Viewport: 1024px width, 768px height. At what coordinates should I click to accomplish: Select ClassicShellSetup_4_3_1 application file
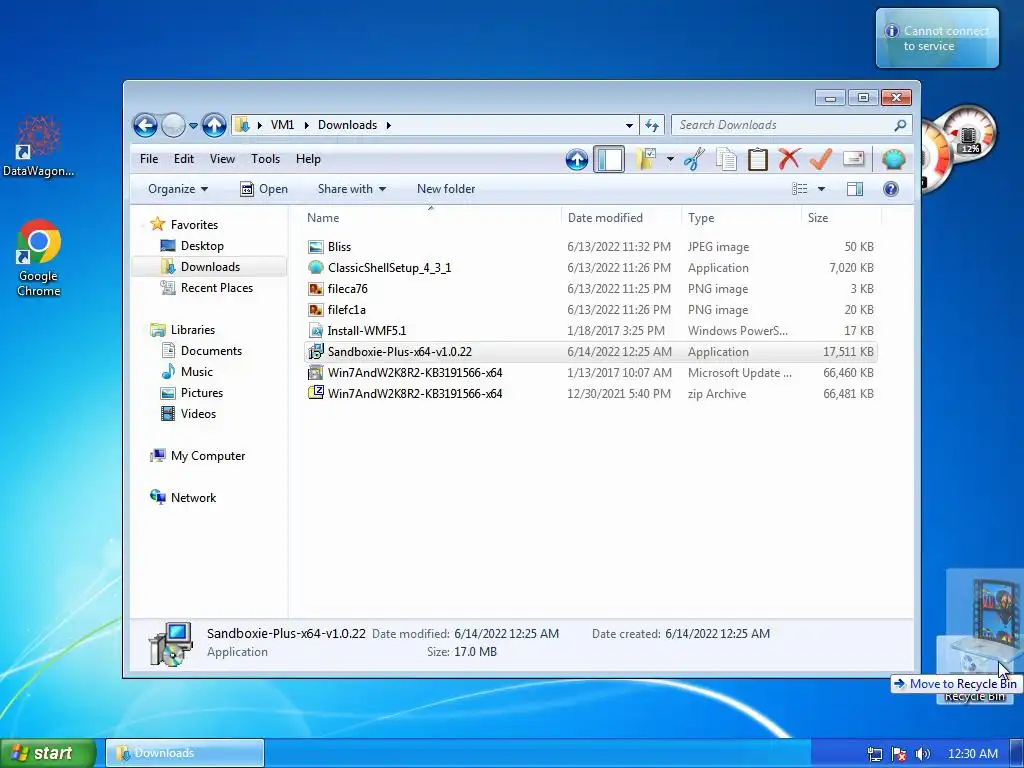click(591, 268)
